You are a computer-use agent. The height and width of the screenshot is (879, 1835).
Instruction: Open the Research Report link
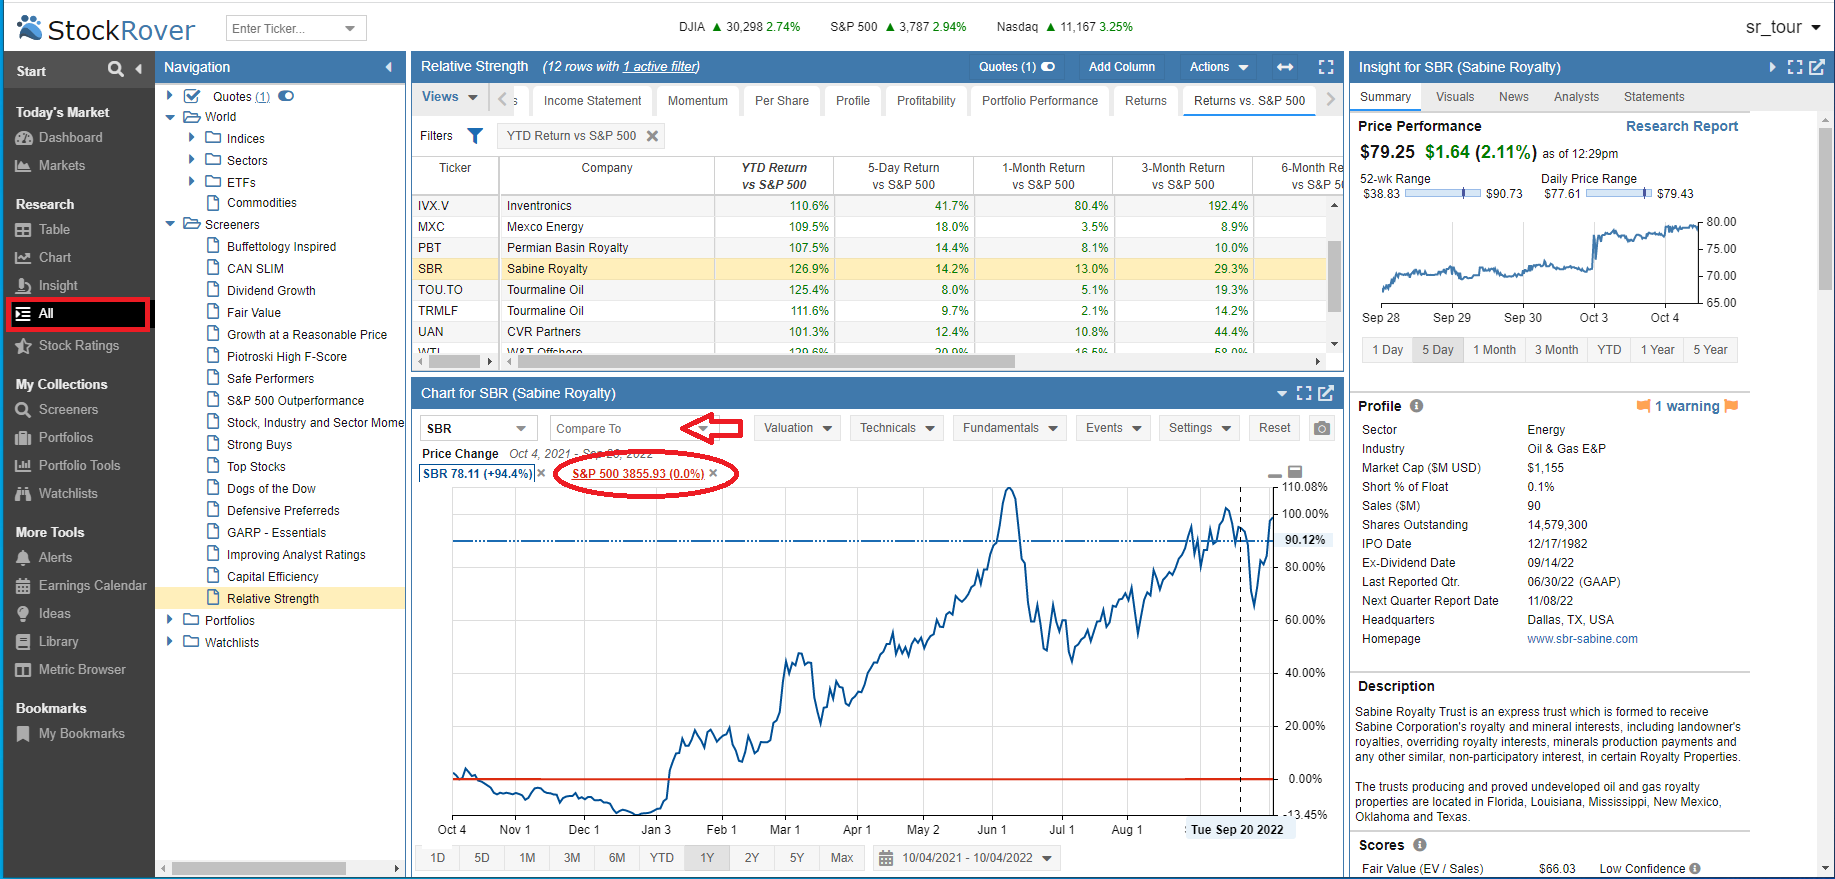1682,126
